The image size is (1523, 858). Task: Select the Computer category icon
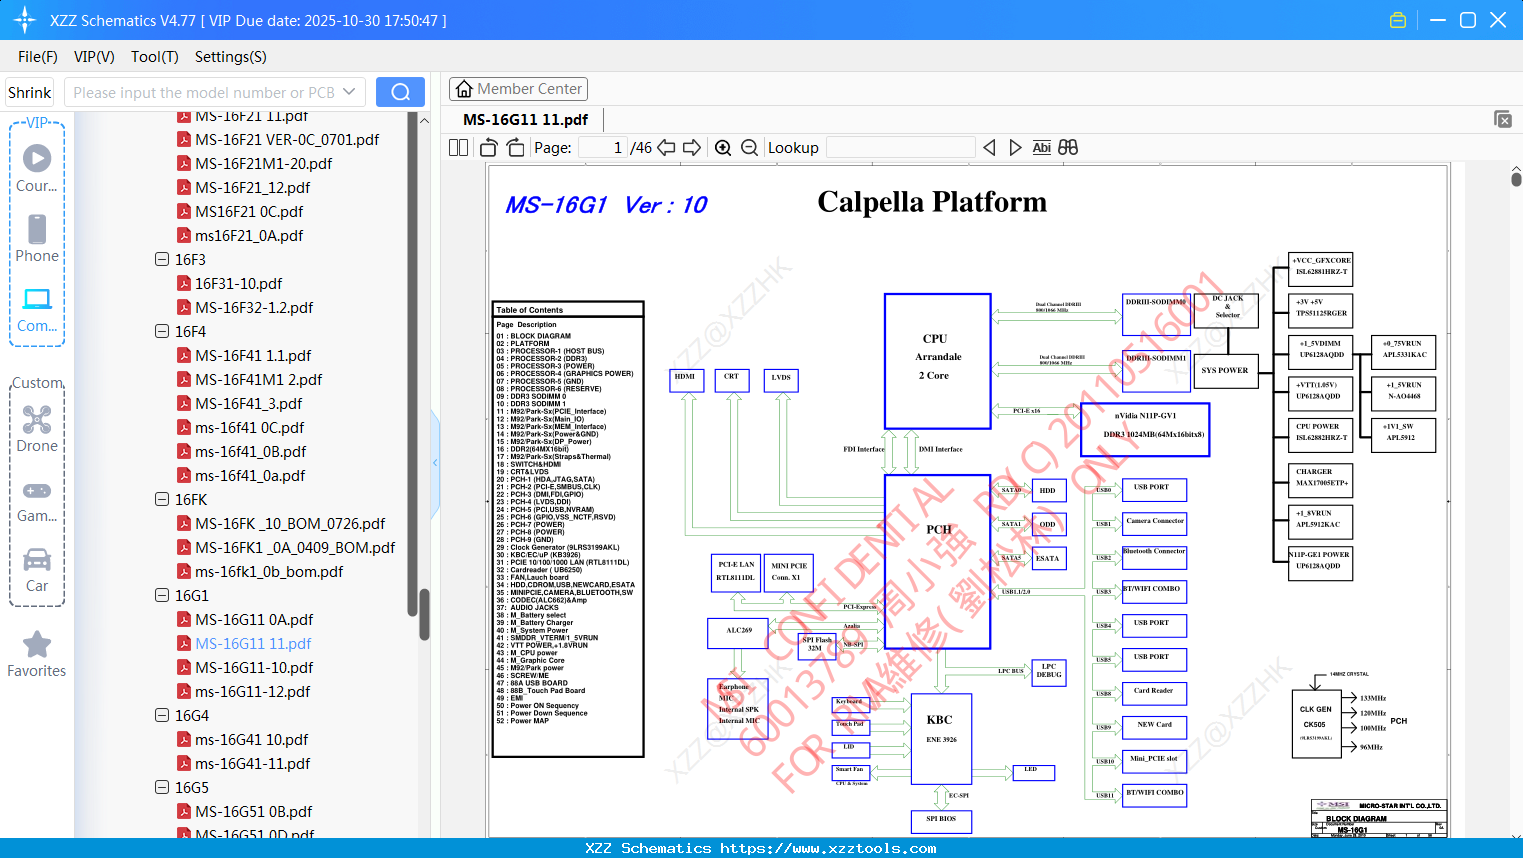click(x=37, y=309)
